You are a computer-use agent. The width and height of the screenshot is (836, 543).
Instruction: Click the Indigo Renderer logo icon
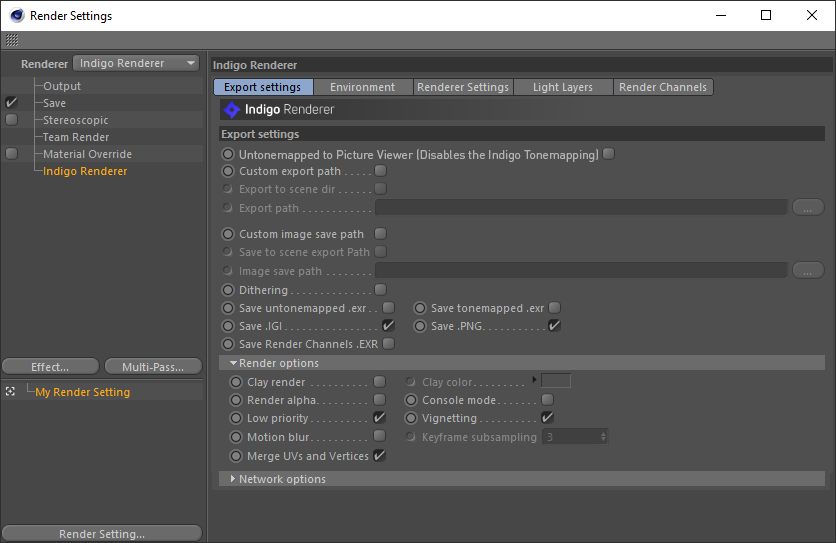[232, 110]
